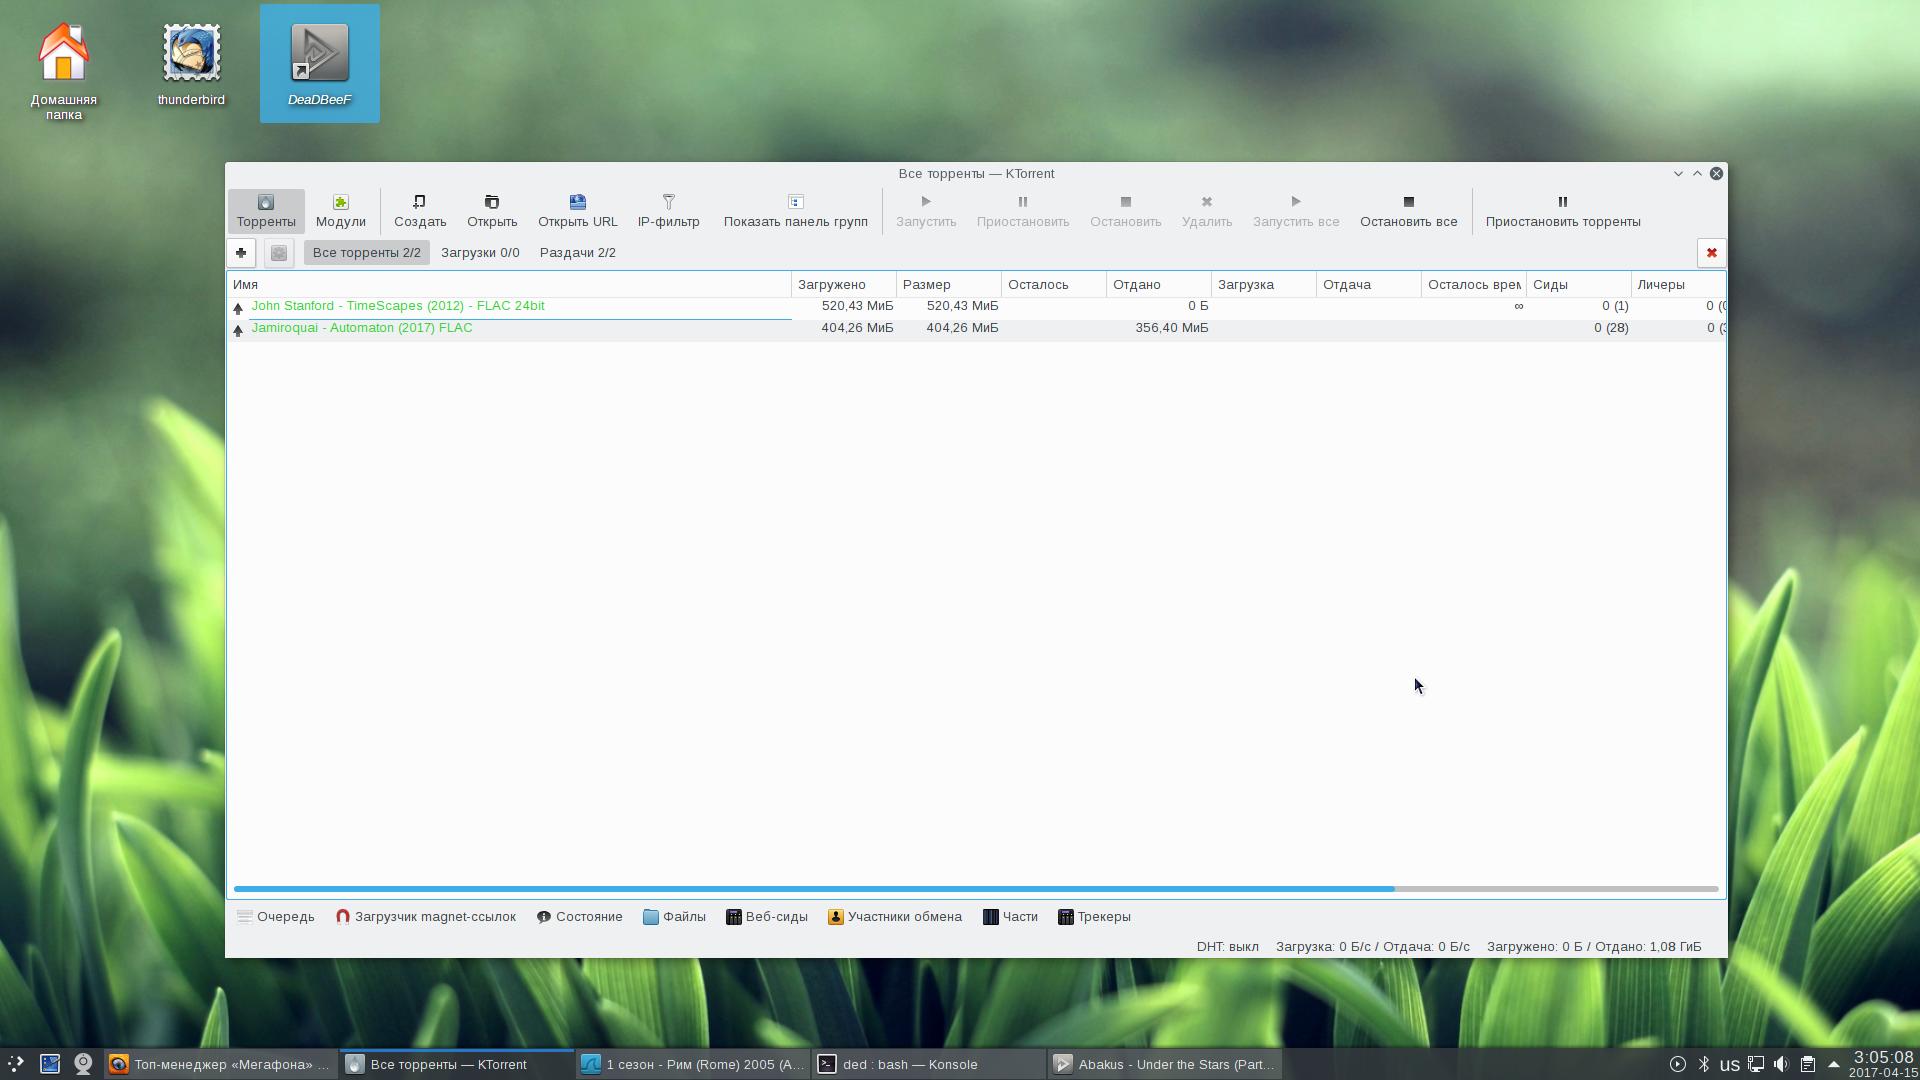The height and width of the screenshot is (1080, 1920).
Task: Click the webcam icon in the taskbar
Action: [84, 1064]
